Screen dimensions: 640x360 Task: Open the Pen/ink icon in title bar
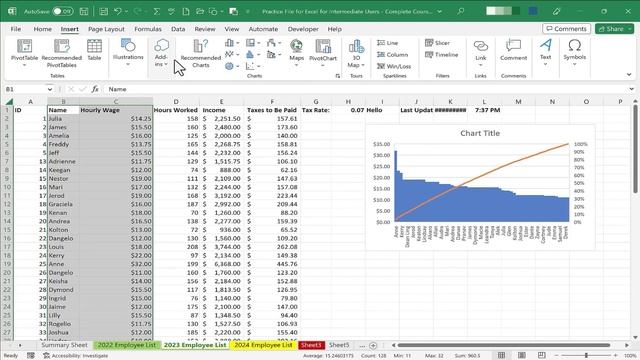(556, 11)
